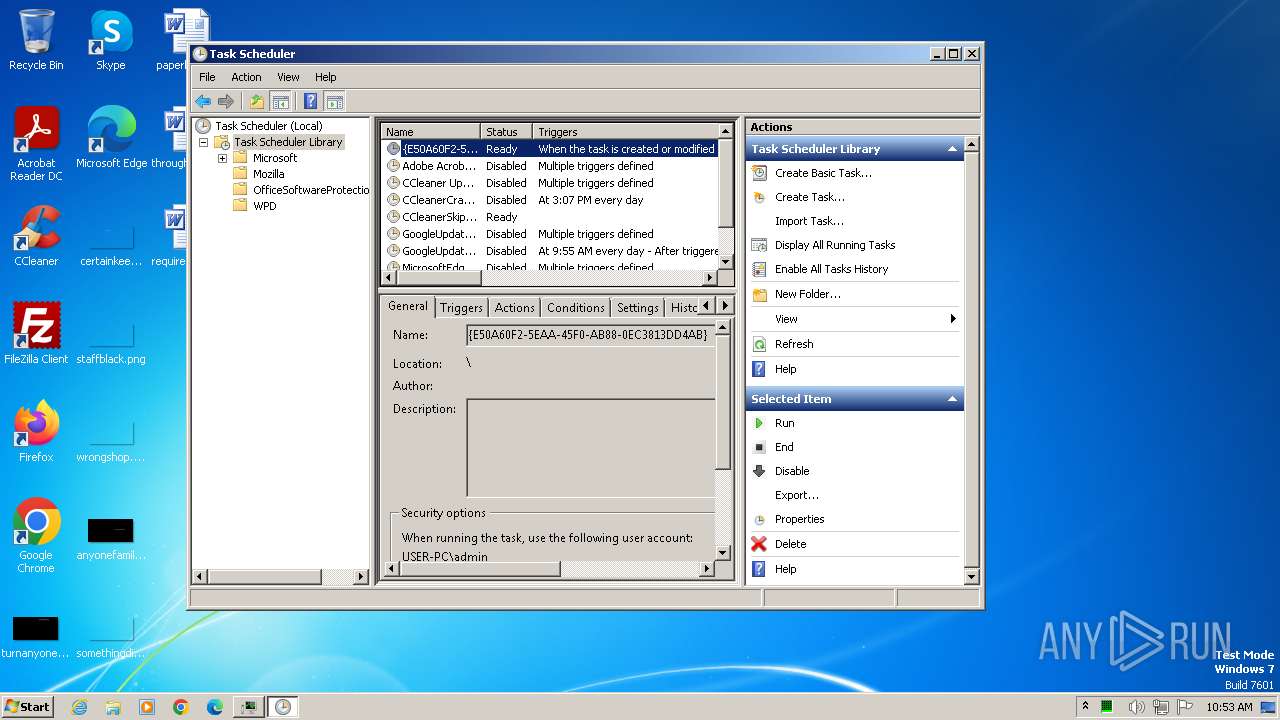Viewport: 1280px width, 720px height.
Task: Toggle the Show/Hide Action Pane icon
Action: [335, 101]
